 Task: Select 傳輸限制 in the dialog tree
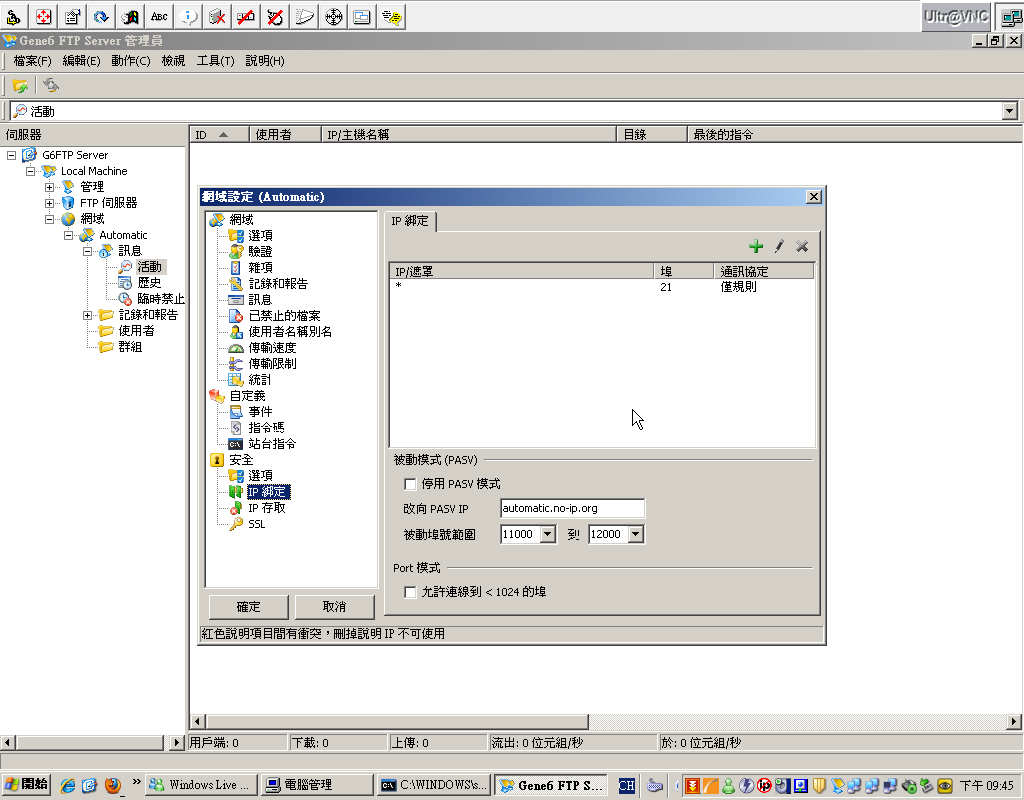tap(272, 364)
